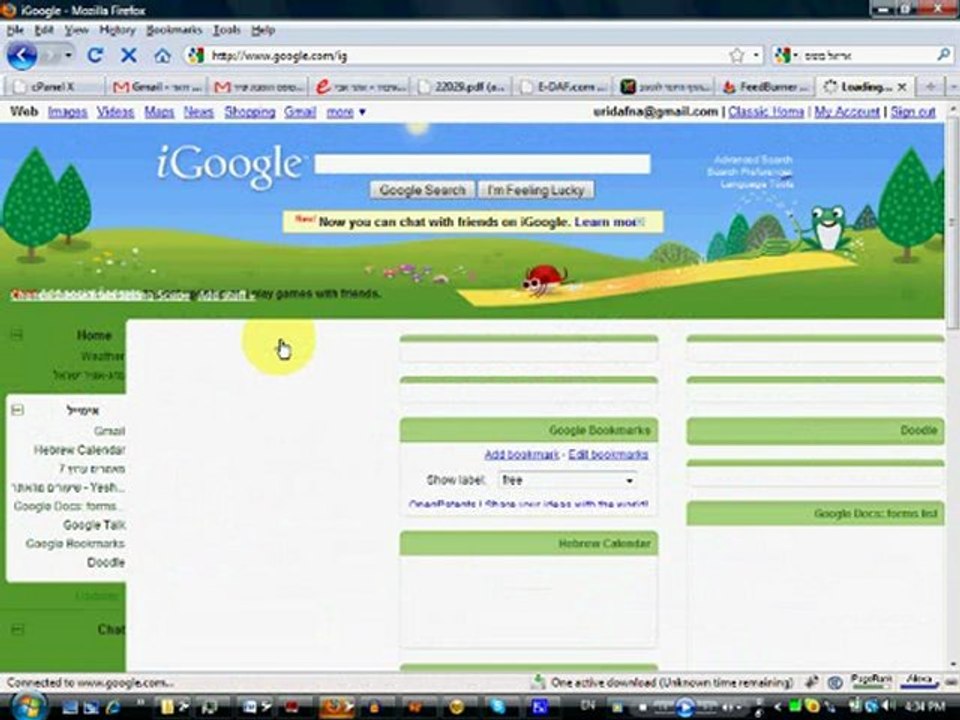
Task: Open the Edit menu
Action: point(44,30)
